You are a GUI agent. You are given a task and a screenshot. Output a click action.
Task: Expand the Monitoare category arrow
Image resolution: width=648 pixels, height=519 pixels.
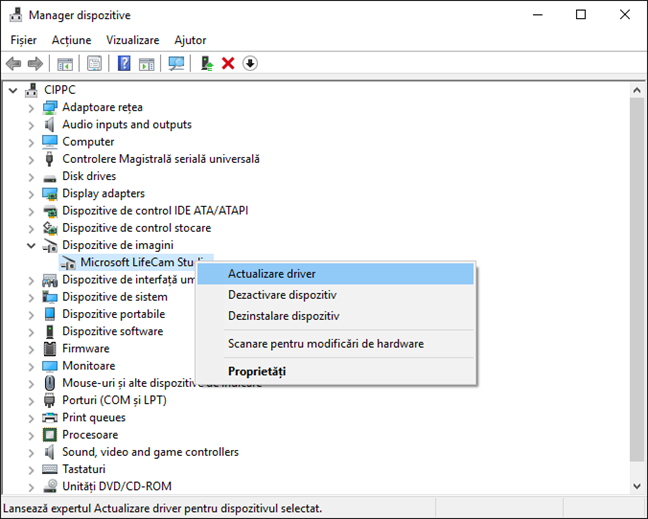(x=31, y=366)
